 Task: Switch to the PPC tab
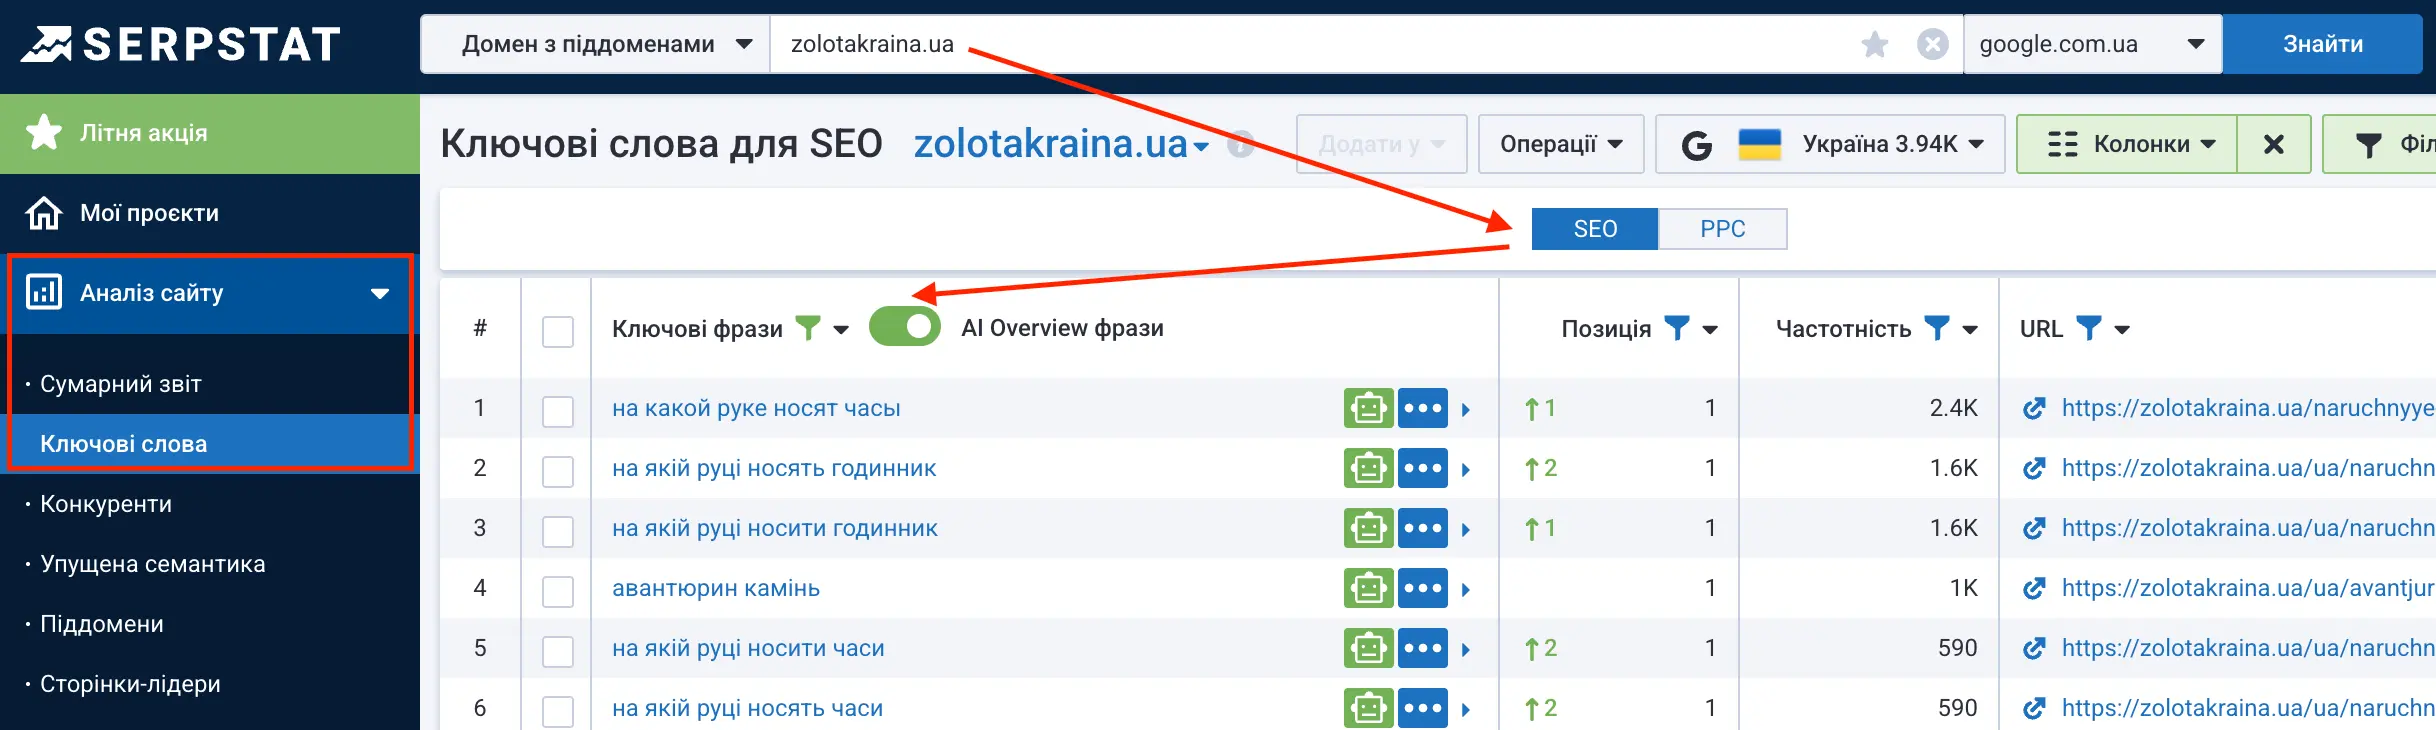click(x=1723, y=229)
